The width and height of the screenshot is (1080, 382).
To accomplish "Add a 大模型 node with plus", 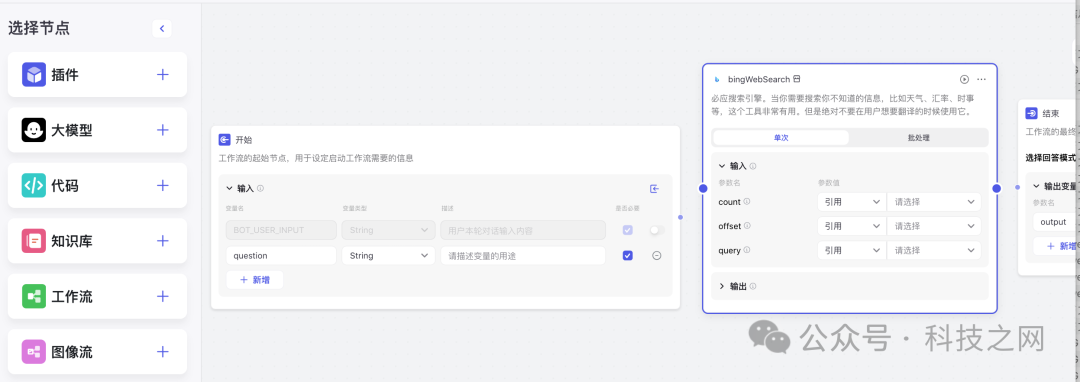I will pyautogui.click(x=163, y=129).
